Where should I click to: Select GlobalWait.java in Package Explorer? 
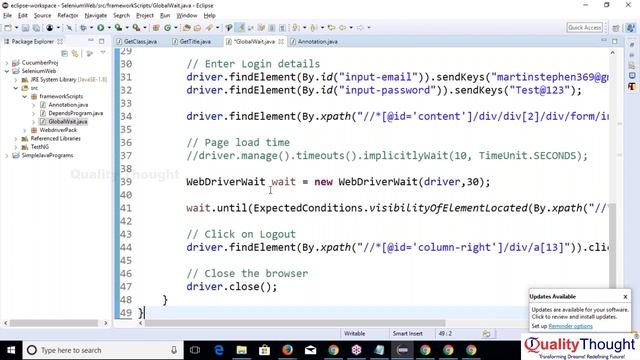tap(68, 122)
